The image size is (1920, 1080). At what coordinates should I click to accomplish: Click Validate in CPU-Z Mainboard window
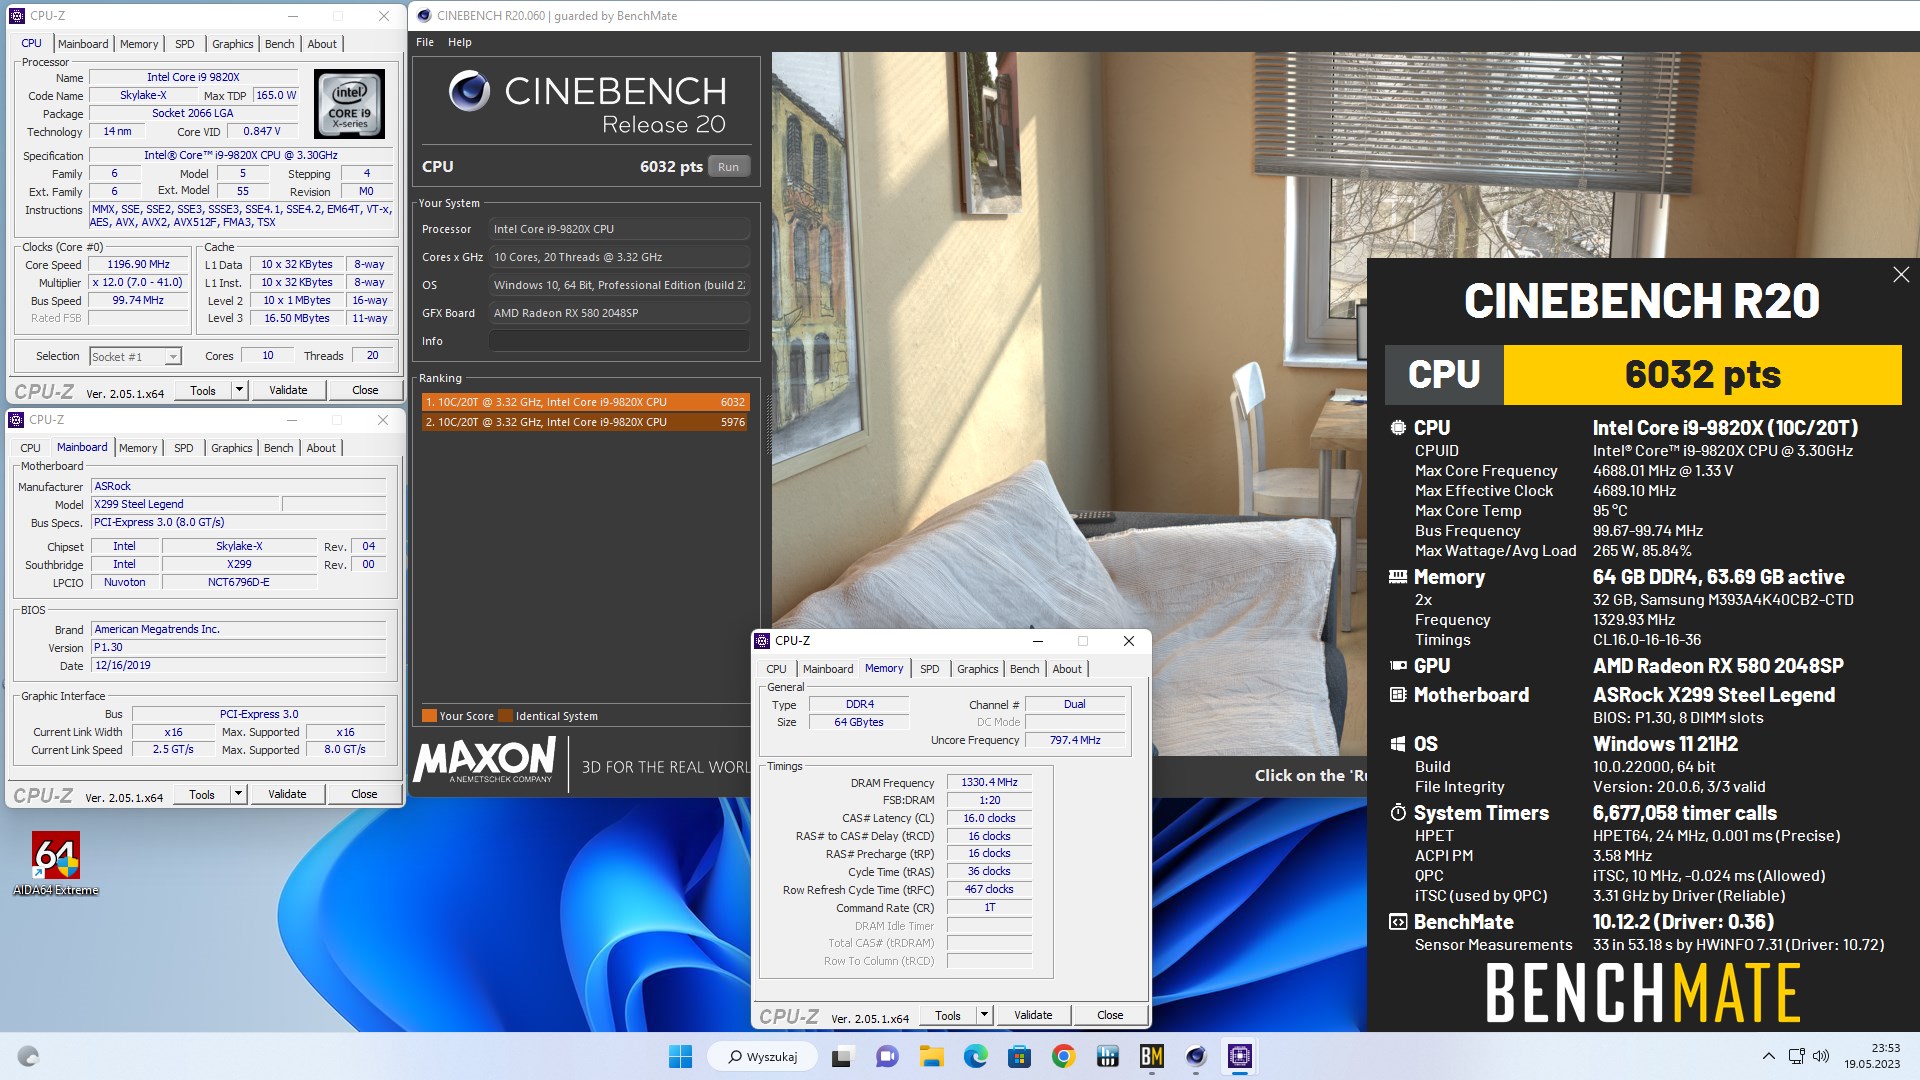coord(287,794)
